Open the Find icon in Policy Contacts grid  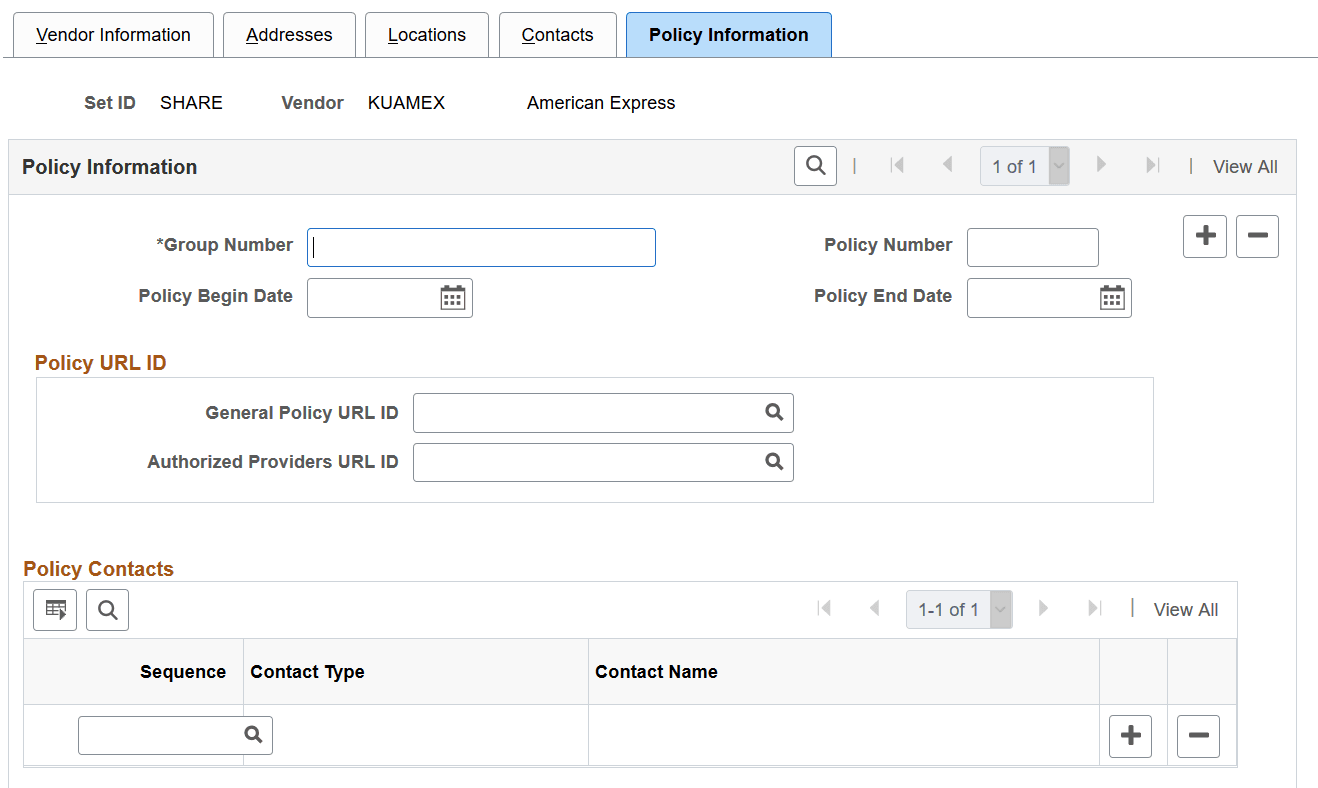[x=107, y=609]
